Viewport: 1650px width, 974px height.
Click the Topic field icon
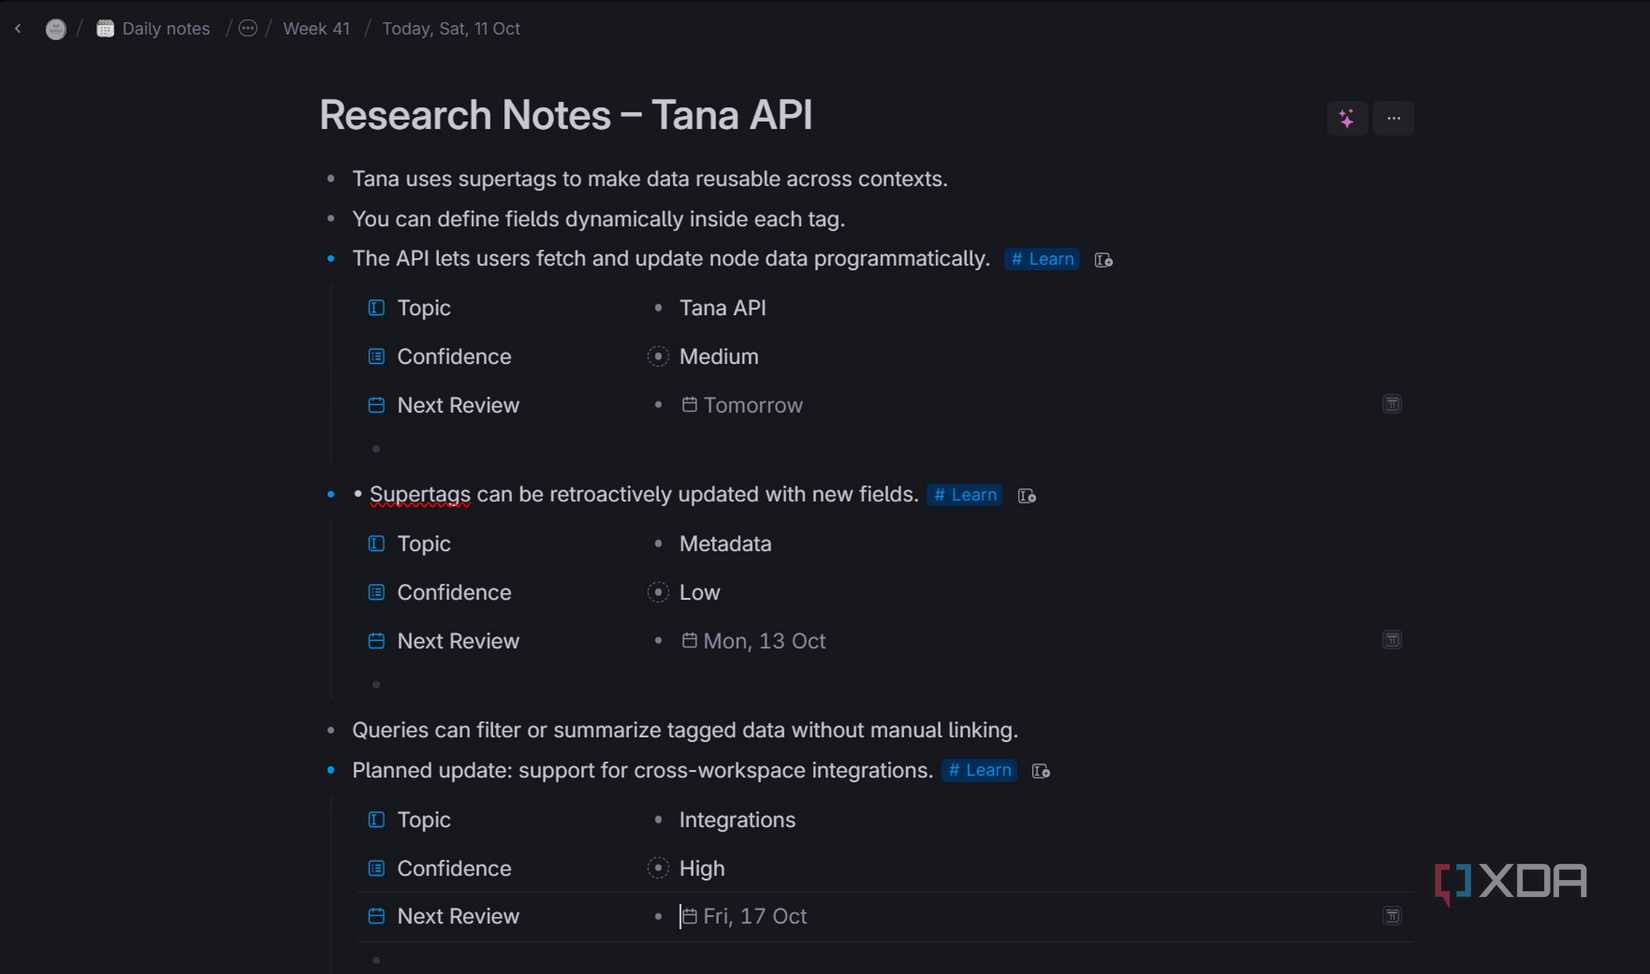click(x=375, y=308)
